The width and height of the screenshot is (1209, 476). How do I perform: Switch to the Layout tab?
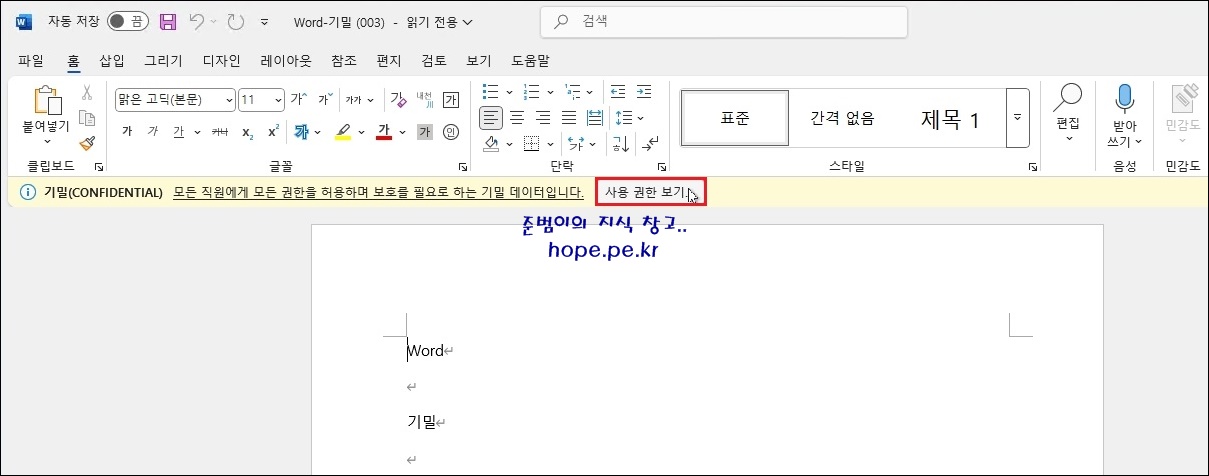tap(286, 60)
